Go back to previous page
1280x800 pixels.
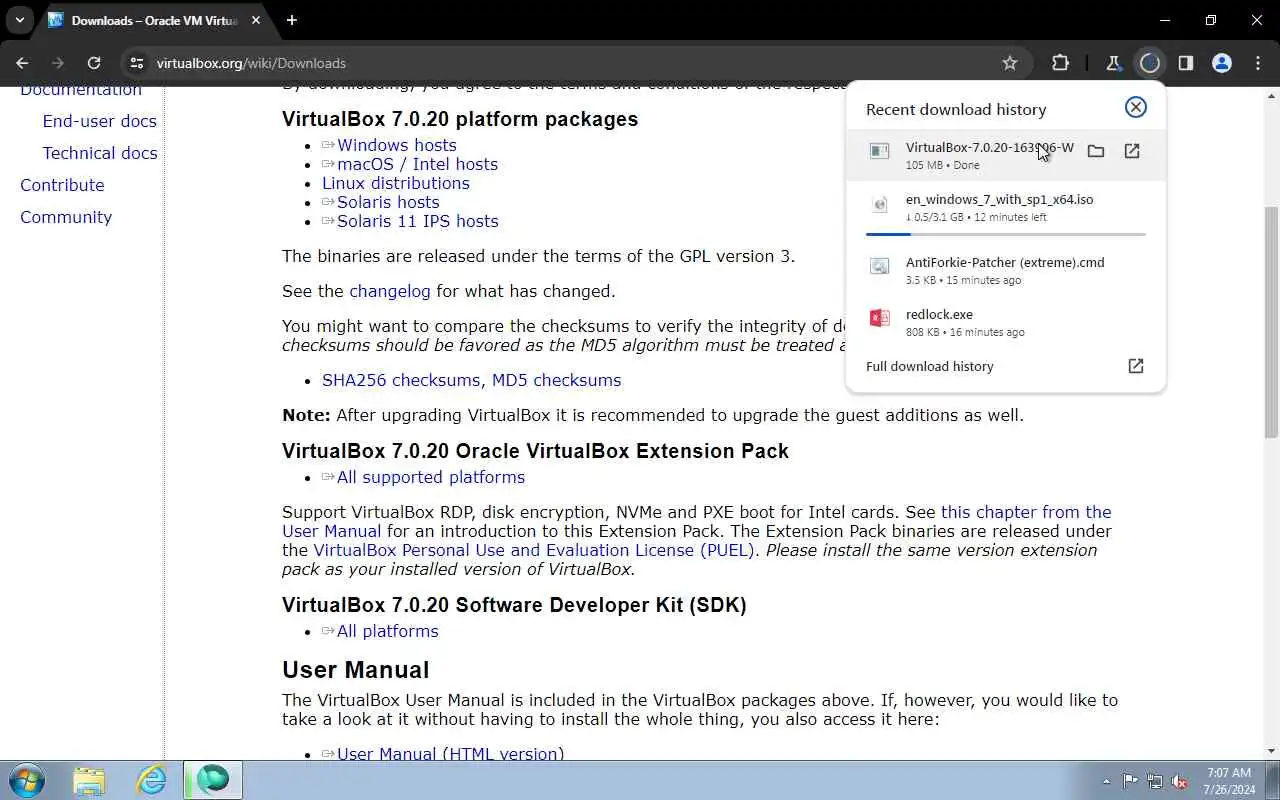tap(22, 63)
